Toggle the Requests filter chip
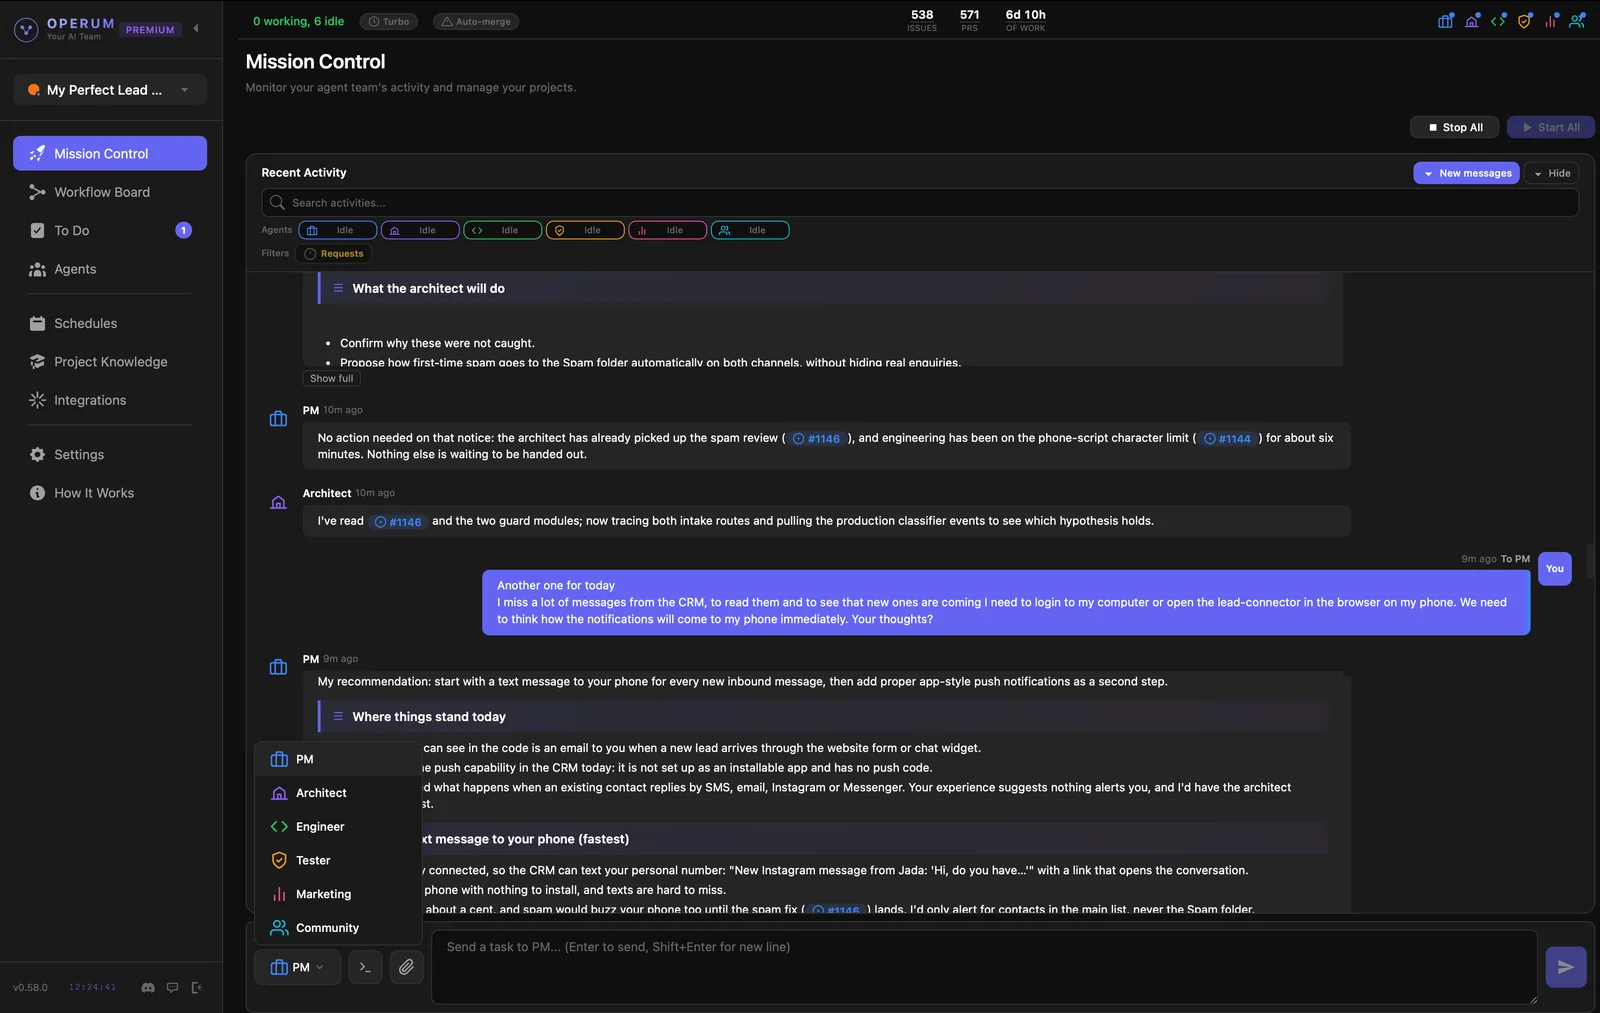Screen dimensions: 1600x1013 (334, 254)
